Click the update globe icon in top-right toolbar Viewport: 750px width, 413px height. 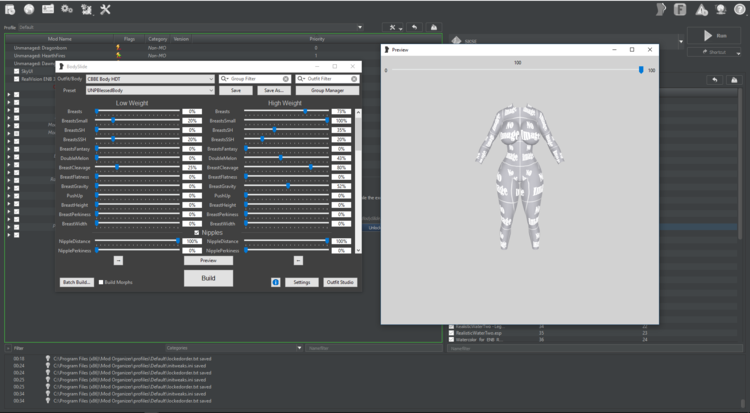(x=721, y=9)
